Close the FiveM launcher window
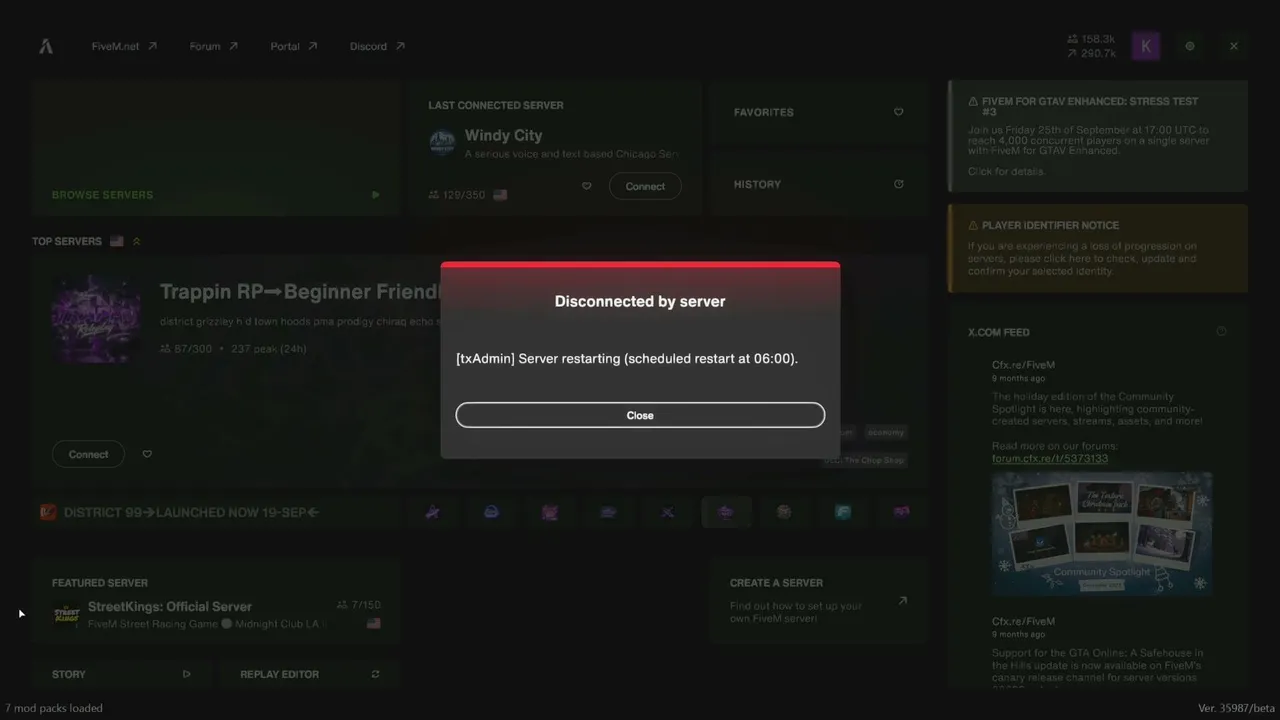 [x=1234, y=46]
